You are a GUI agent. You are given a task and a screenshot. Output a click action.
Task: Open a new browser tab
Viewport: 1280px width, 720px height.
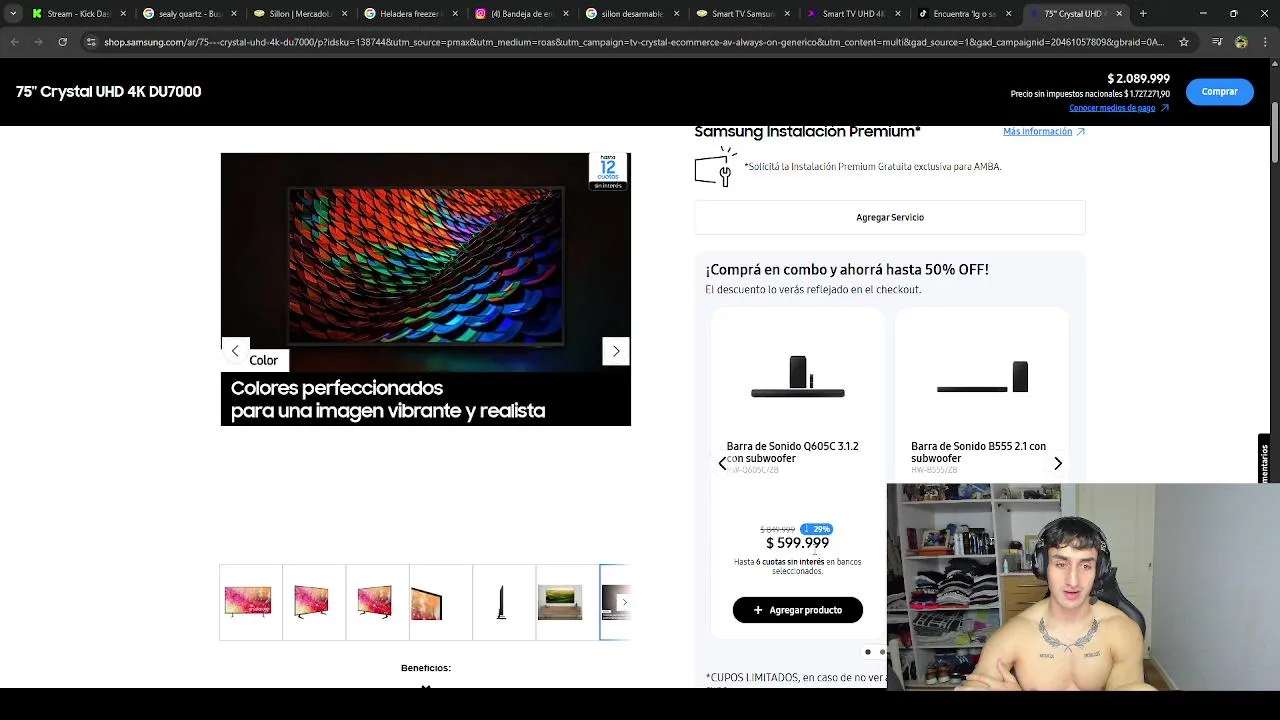[x=1143, y=14]
